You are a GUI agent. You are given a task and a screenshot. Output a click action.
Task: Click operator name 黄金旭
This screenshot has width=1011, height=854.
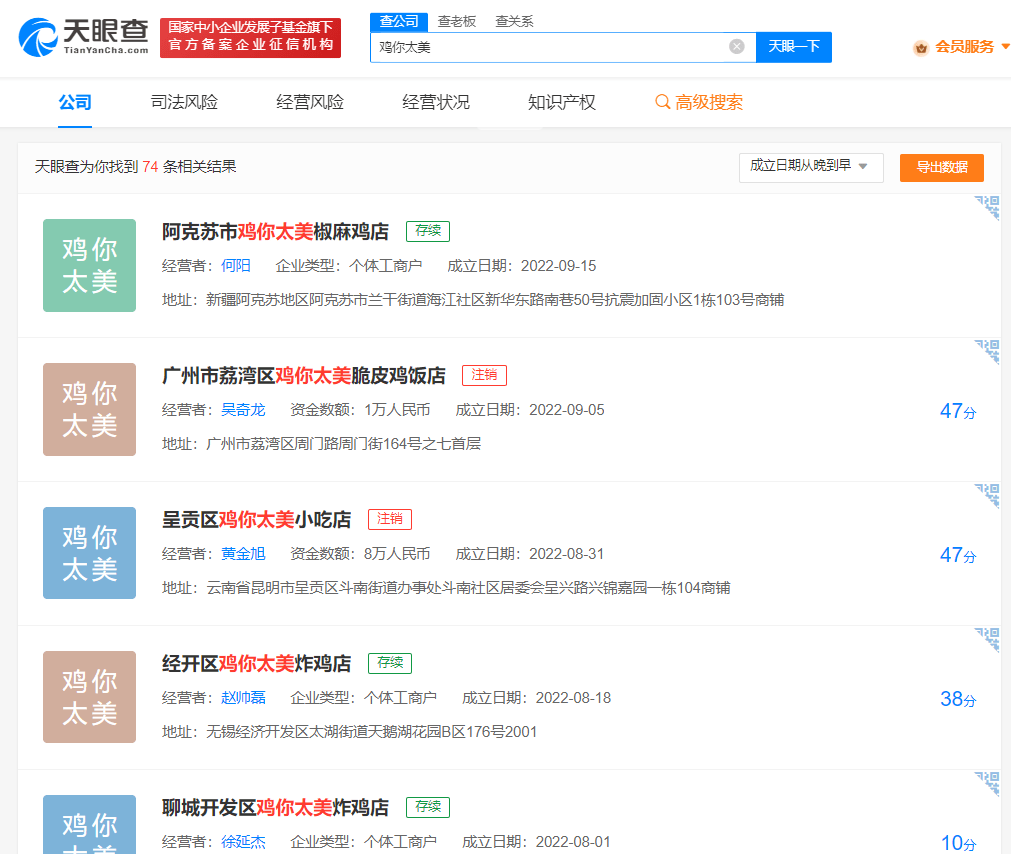tap(243, 554)
